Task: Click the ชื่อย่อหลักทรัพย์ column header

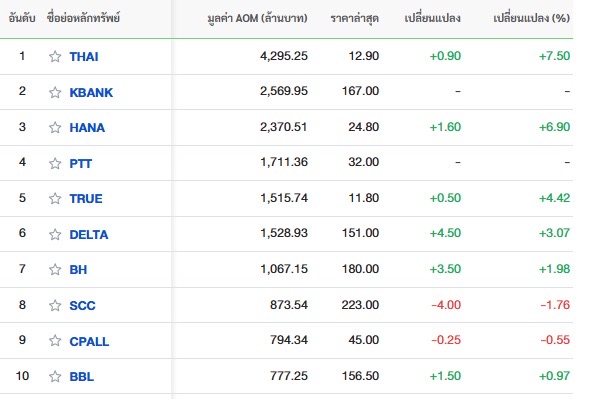Action: (x=83, y=18)
